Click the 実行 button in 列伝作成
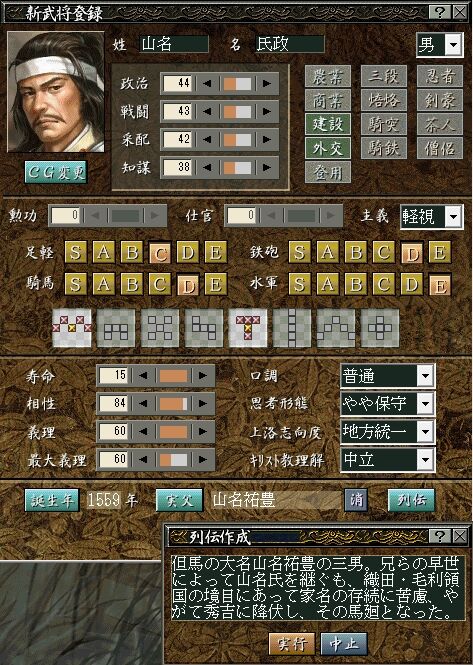 click(292, 644)
